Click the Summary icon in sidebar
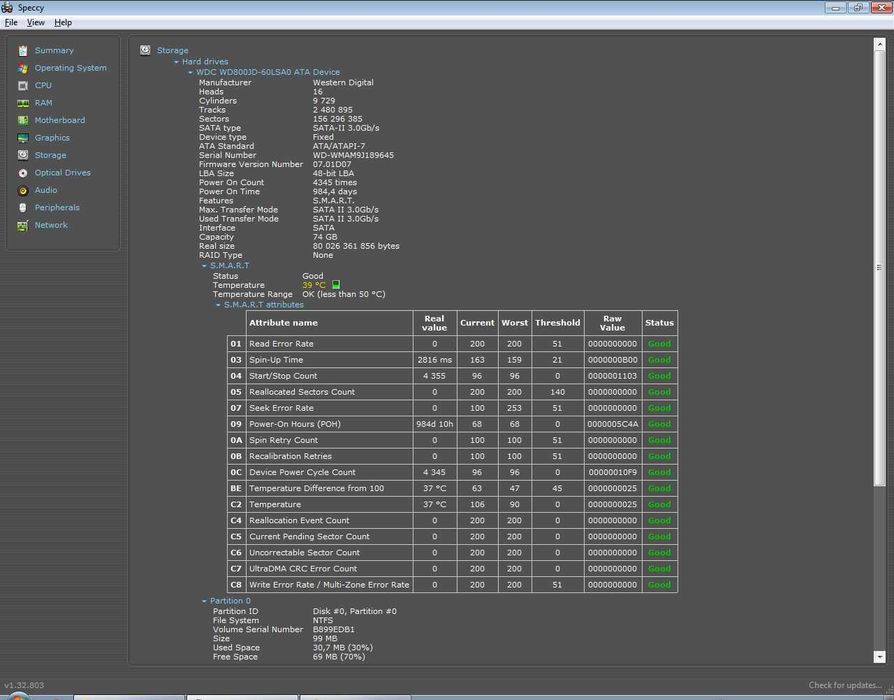894x700 pixels. [23, 50]
